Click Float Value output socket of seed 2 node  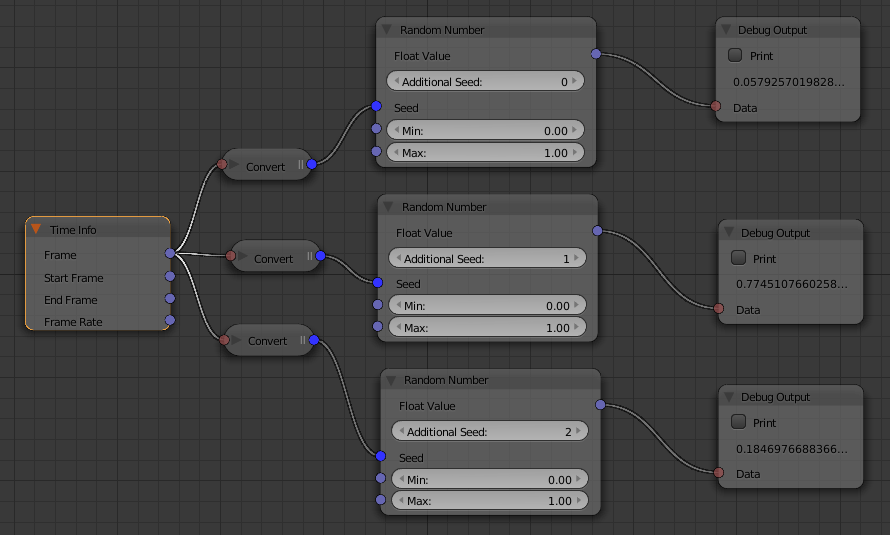tap(601, 405)
